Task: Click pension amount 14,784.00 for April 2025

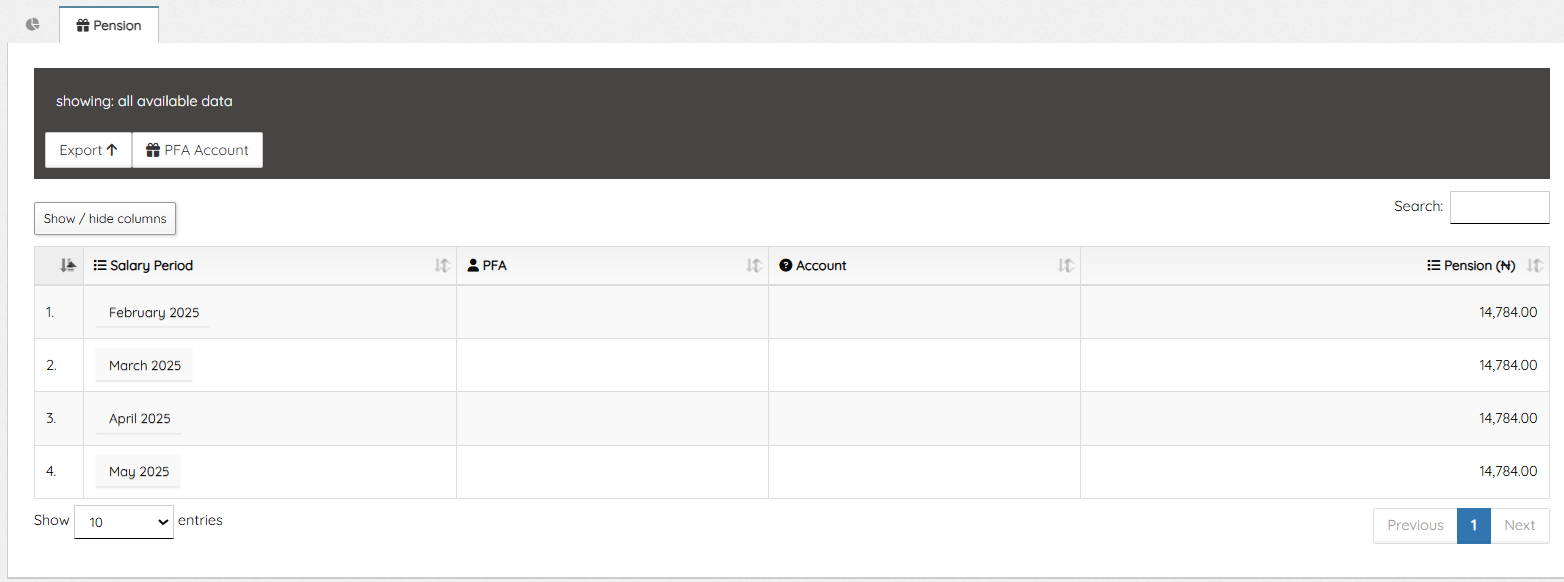Action: click(1508, 418)
